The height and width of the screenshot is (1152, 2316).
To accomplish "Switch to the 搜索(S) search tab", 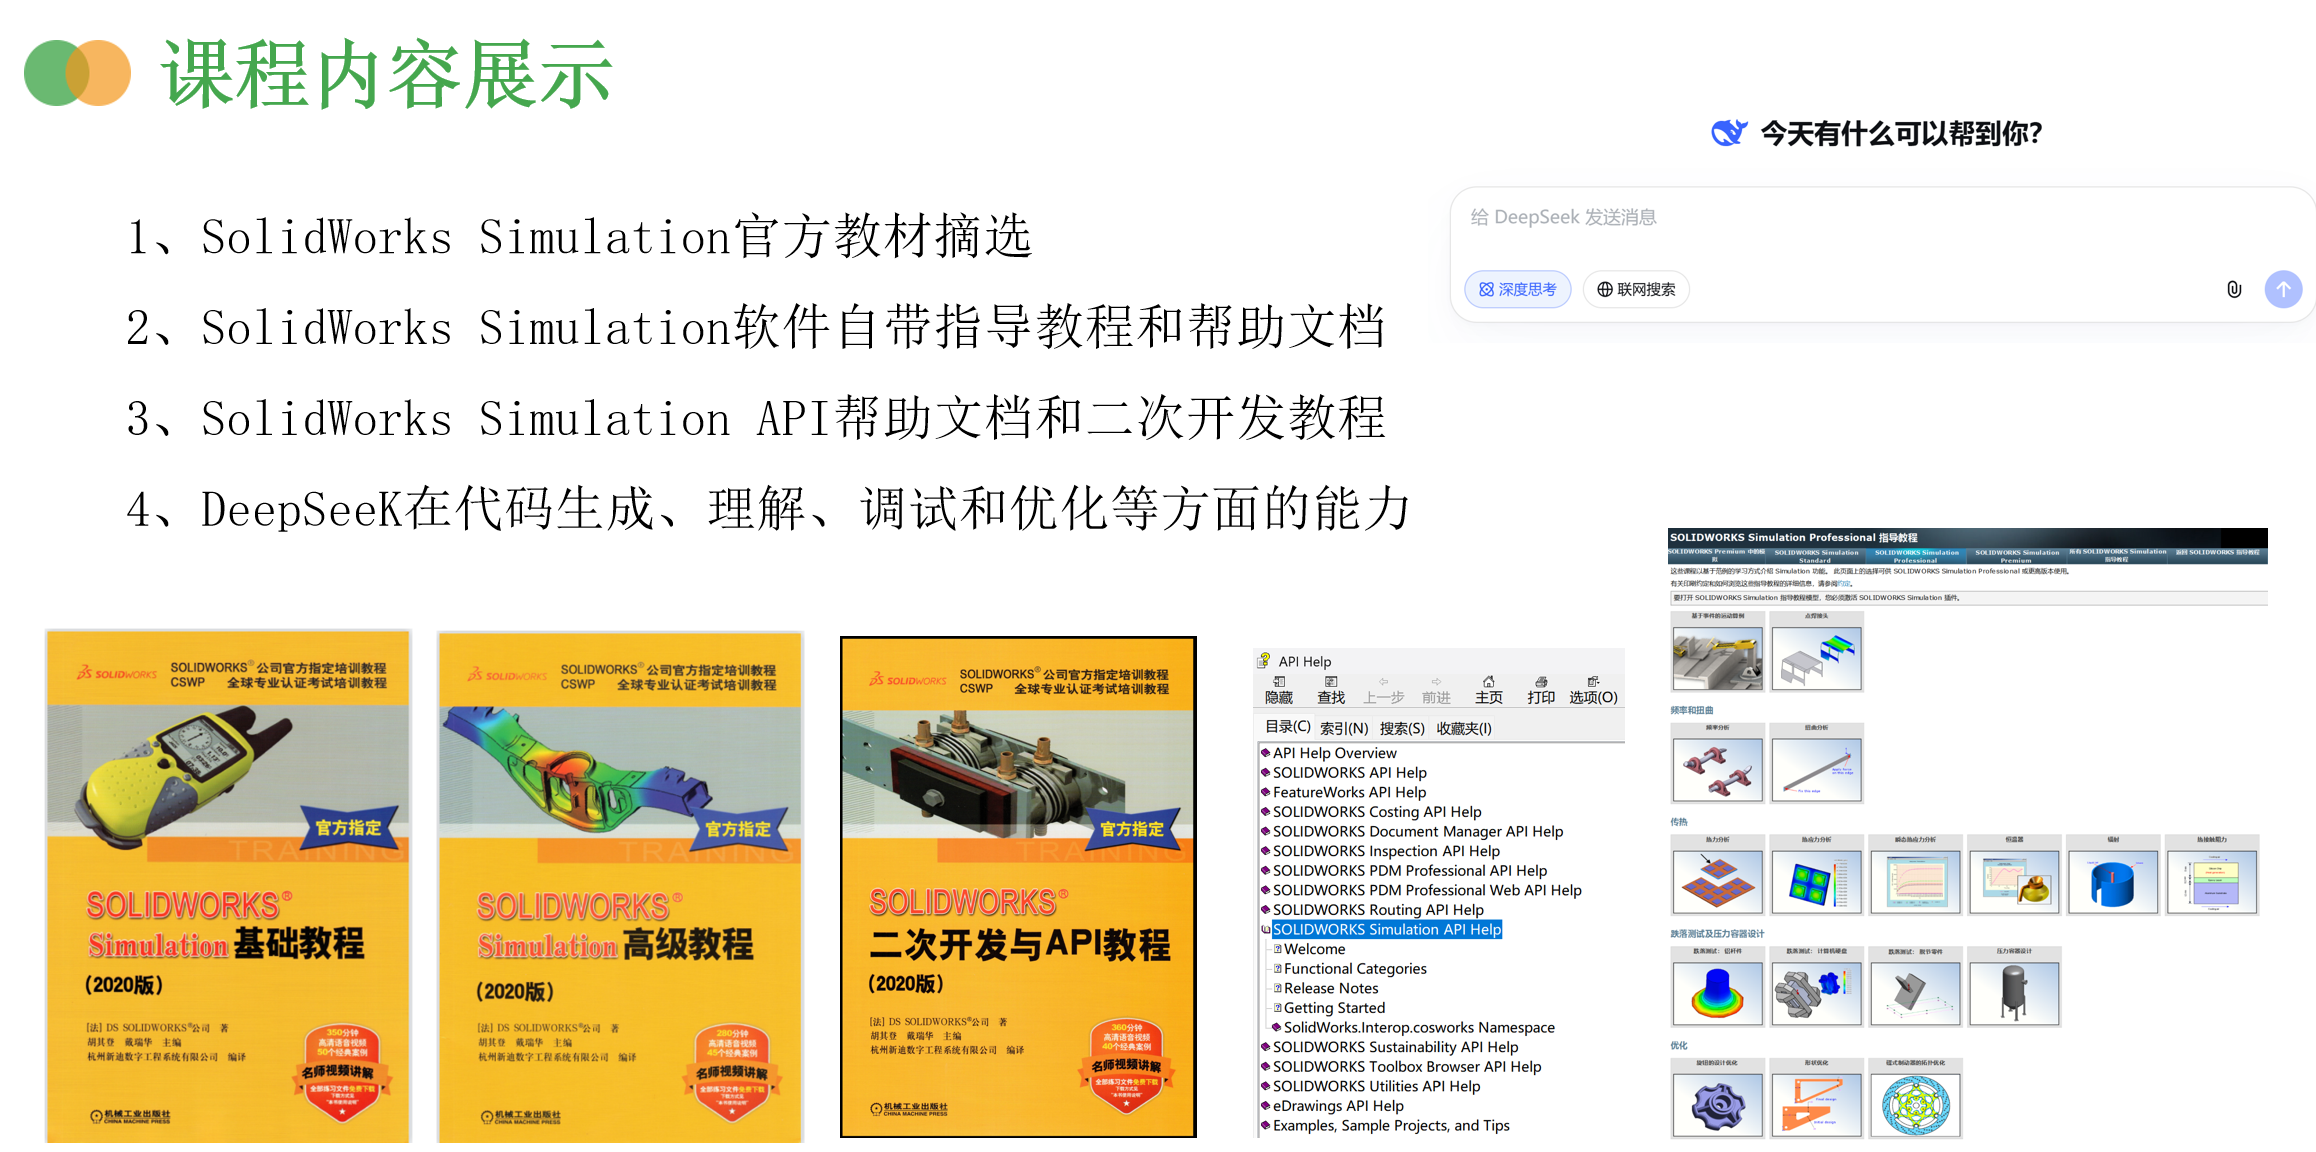I will [1402, 728].
